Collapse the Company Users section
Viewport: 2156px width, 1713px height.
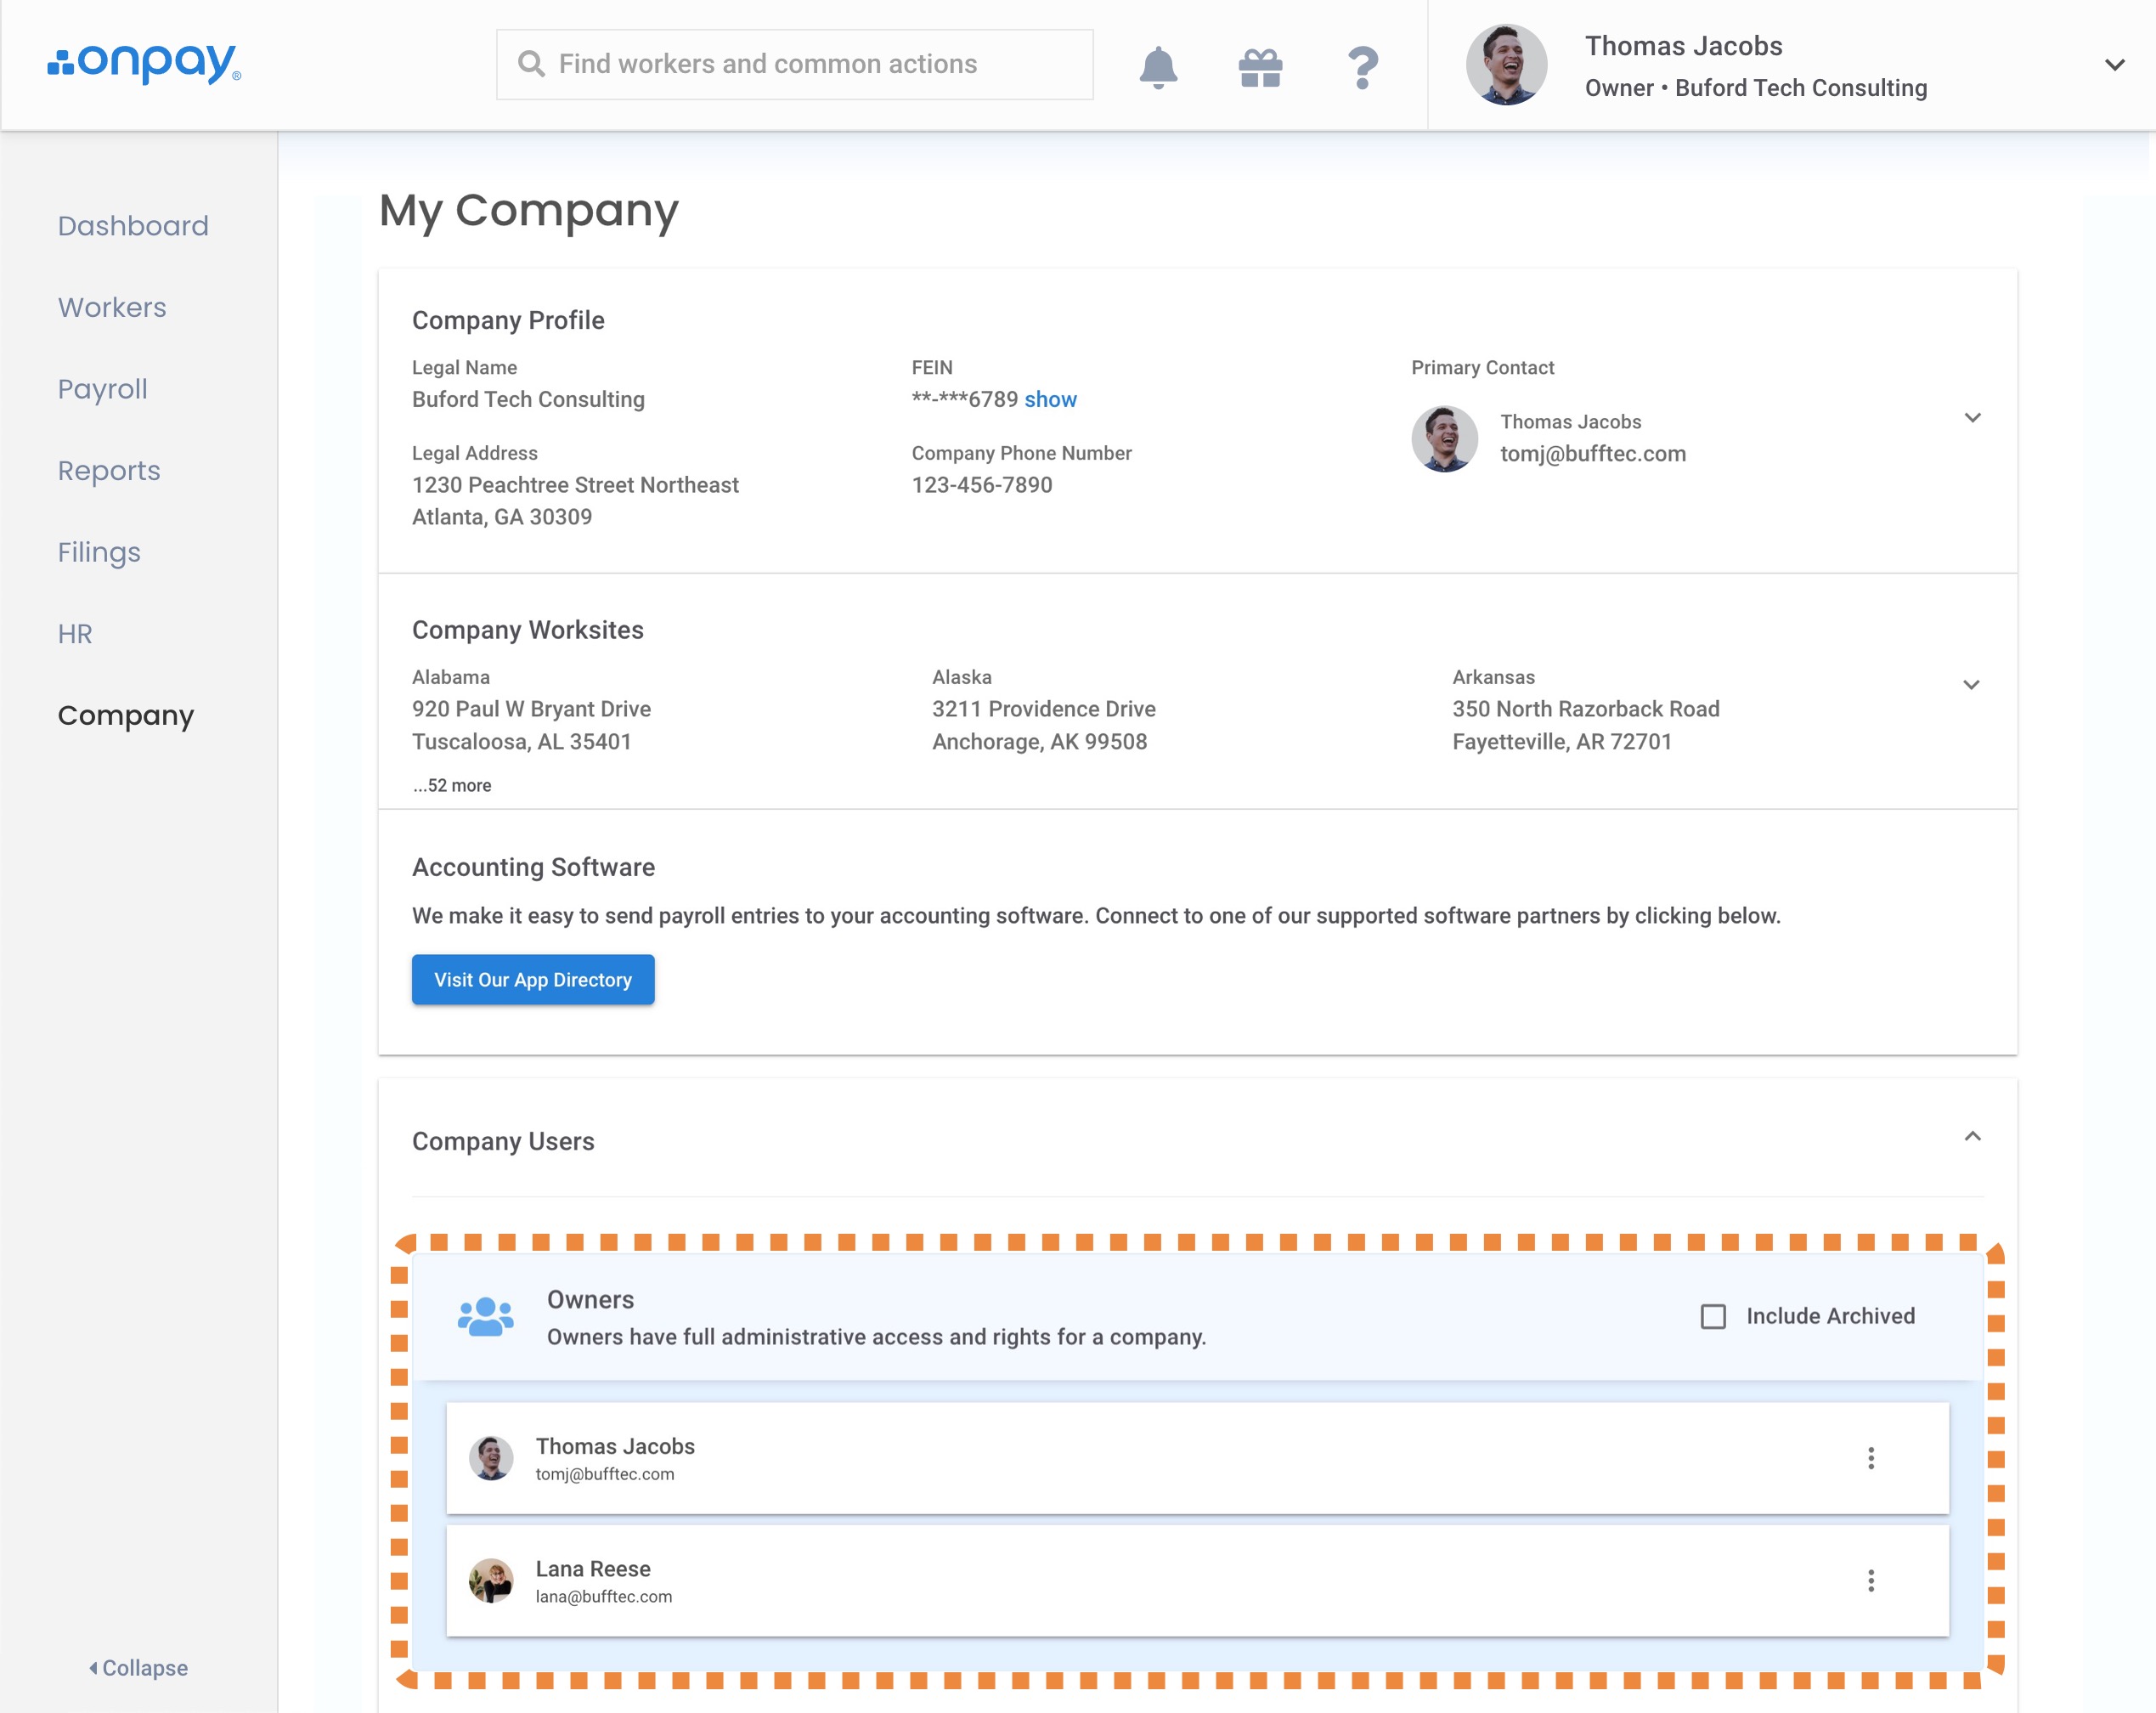click(x=1972, y=1136)
